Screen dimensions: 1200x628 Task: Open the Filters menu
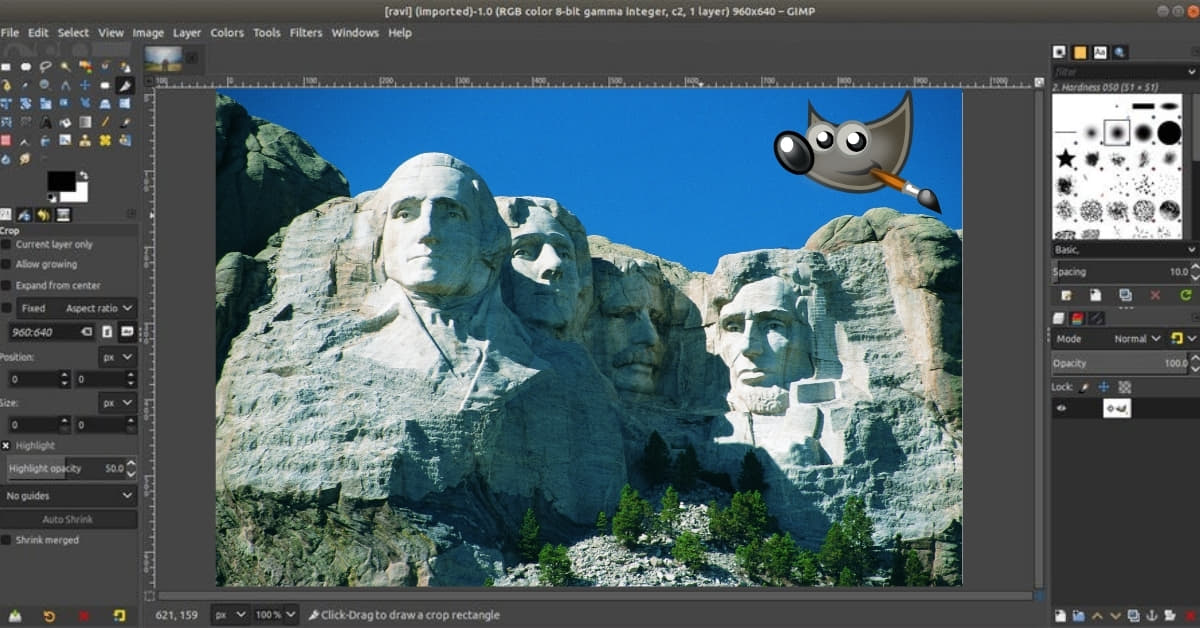(306, 32)
